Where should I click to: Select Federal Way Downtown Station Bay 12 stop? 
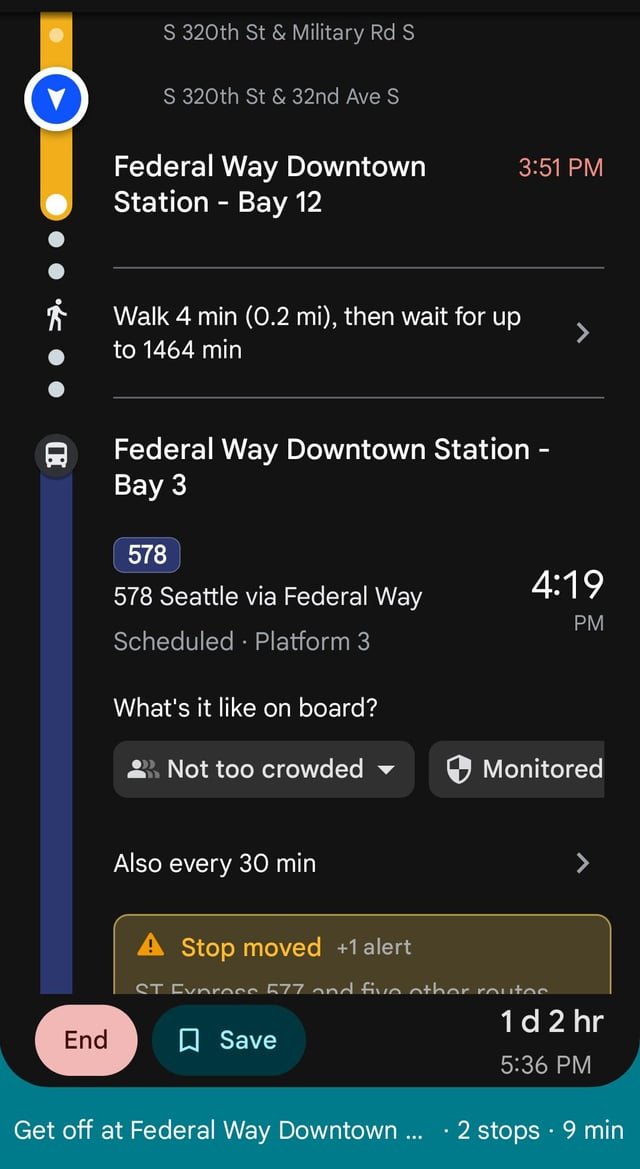270,183
